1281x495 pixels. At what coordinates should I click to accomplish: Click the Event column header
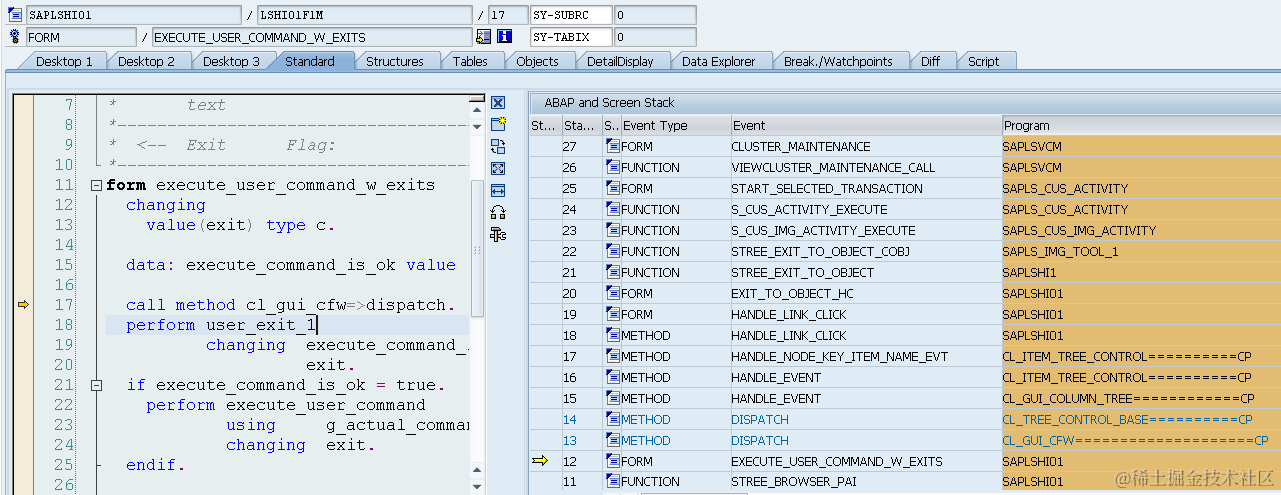[866, 126]
